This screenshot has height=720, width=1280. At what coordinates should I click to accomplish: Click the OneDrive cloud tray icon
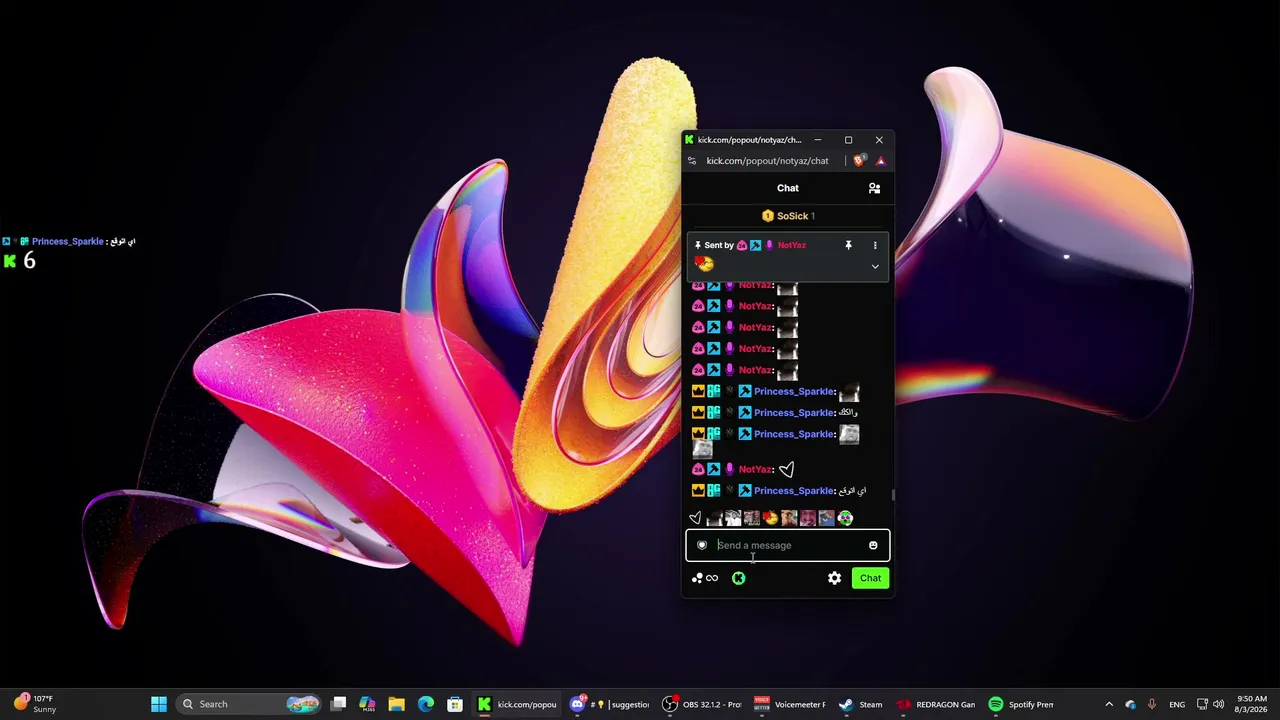pyautogui.click(x=1130, y=704)
